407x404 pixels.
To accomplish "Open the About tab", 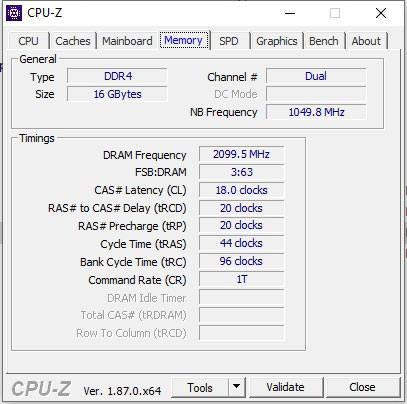I will pos(366,41).
